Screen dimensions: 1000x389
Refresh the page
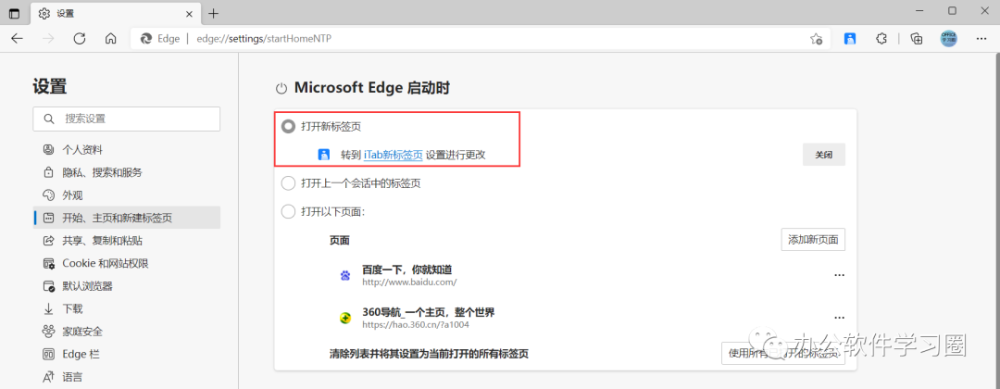click(80, 39)
